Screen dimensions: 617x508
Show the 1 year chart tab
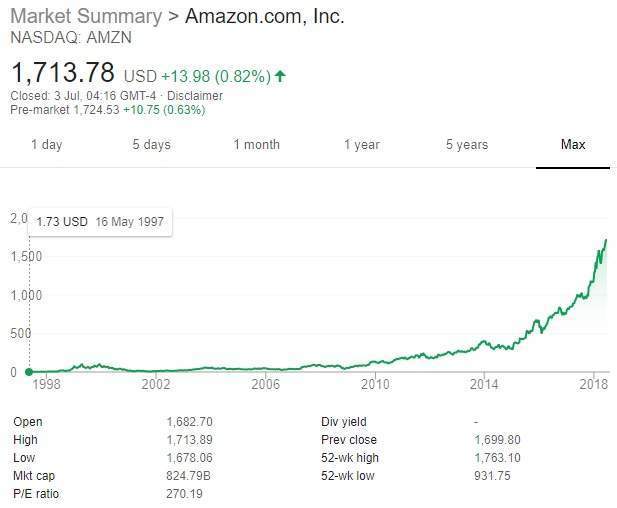361,145
